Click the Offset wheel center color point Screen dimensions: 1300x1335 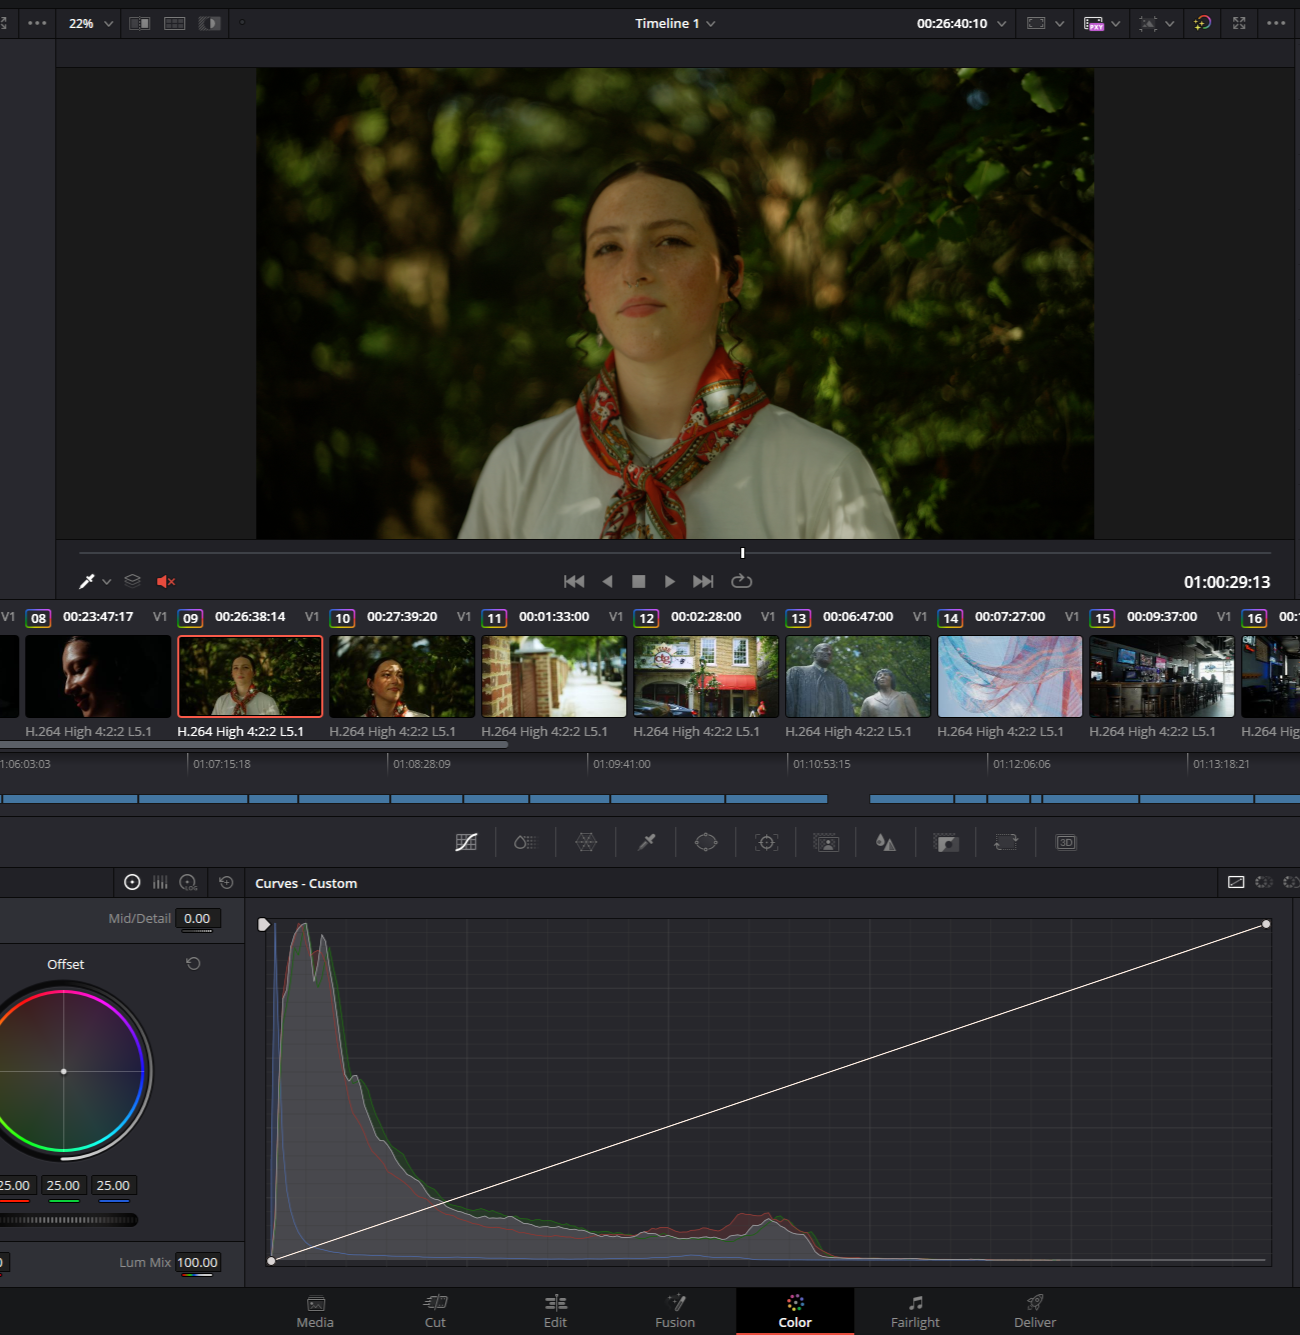coord(64,1071)
